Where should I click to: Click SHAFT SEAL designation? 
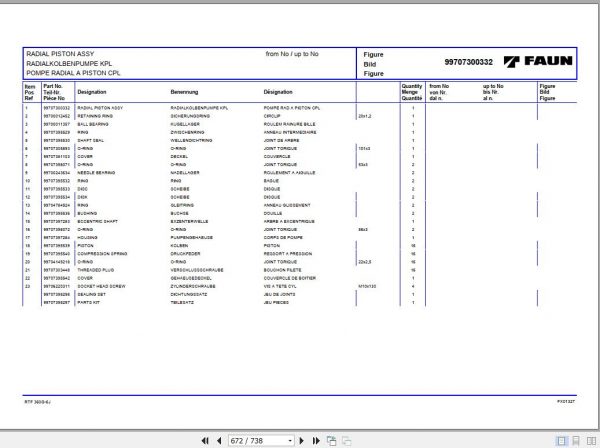90,140
